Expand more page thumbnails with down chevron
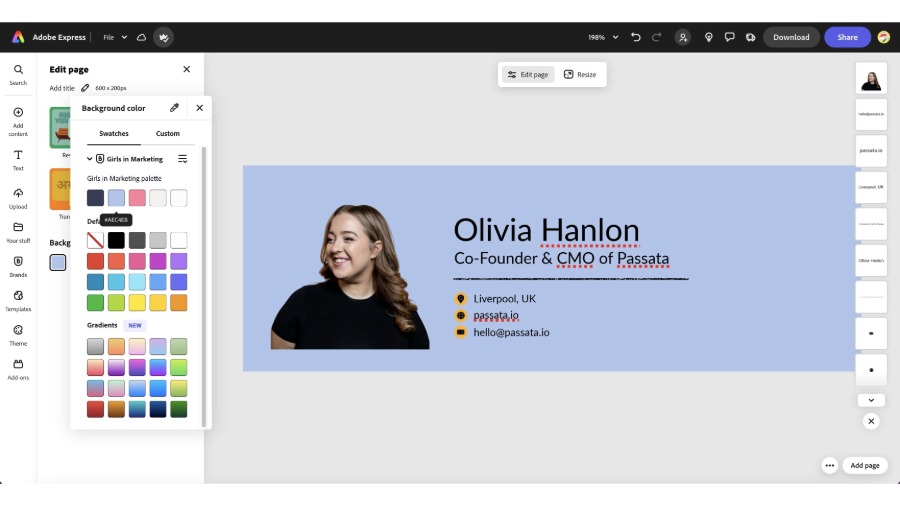The height and width of the screenshot is (506, 900). [x=871, y=400]
